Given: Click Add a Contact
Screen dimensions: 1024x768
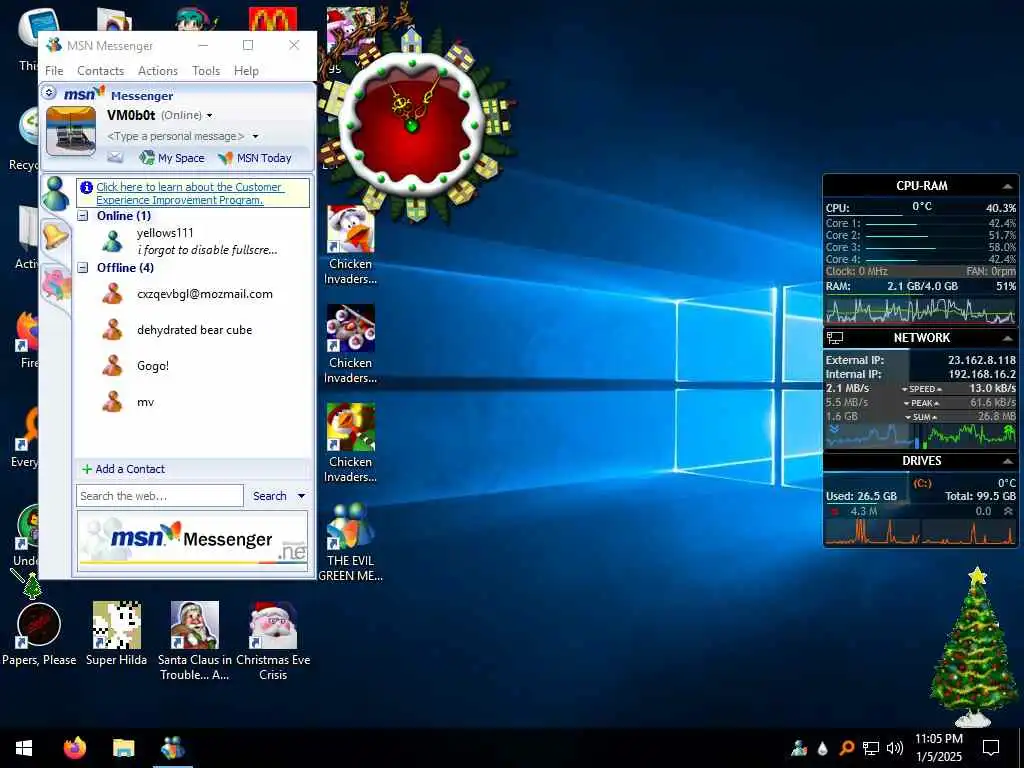Looking at the screenshot, I should (x=123, y=469).
